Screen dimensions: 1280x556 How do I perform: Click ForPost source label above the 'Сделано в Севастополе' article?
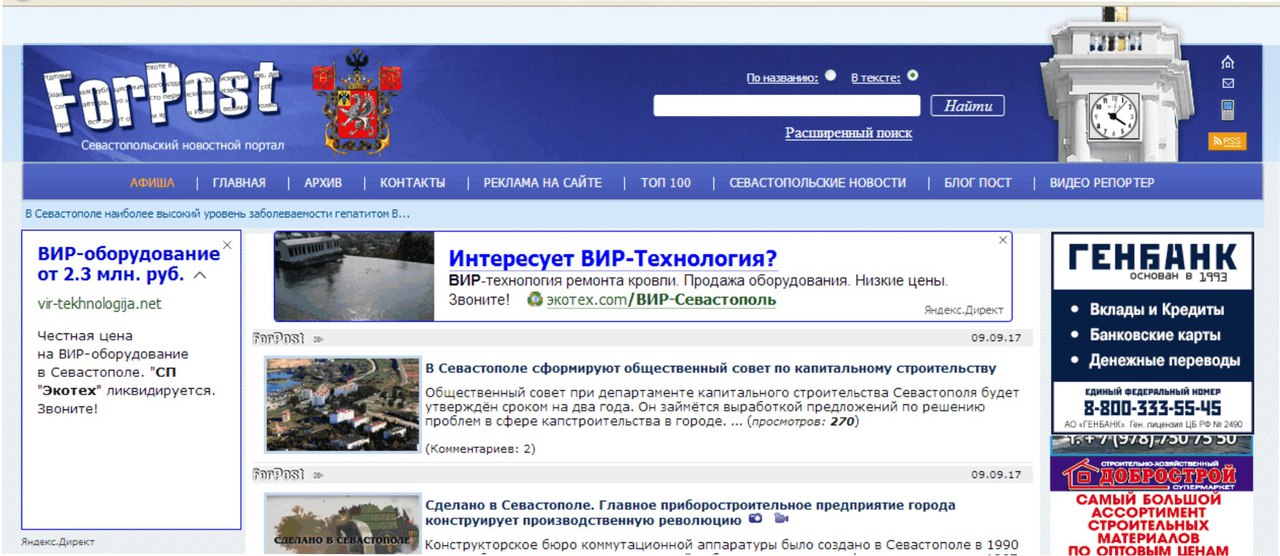click(x=279, y=474)
